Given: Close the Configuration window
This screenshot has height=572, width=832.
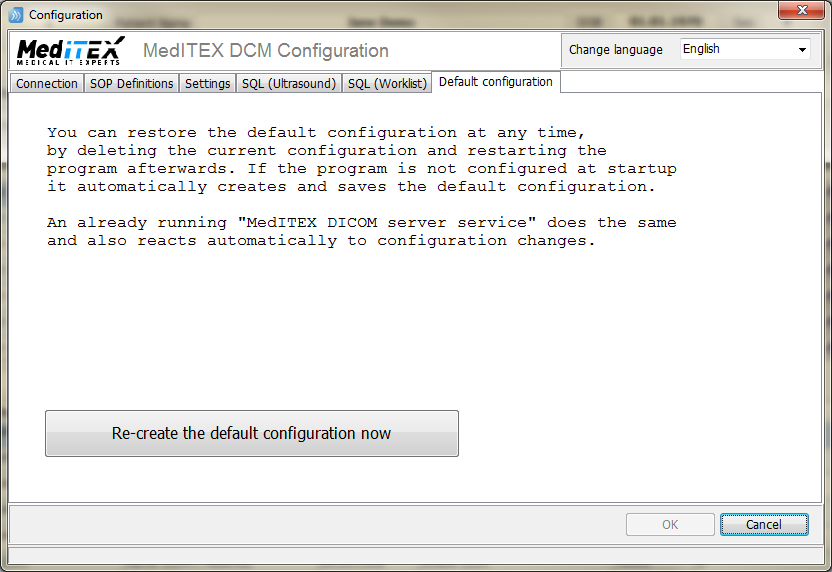Looking at the screenshot, I should [x=802, y=10].
